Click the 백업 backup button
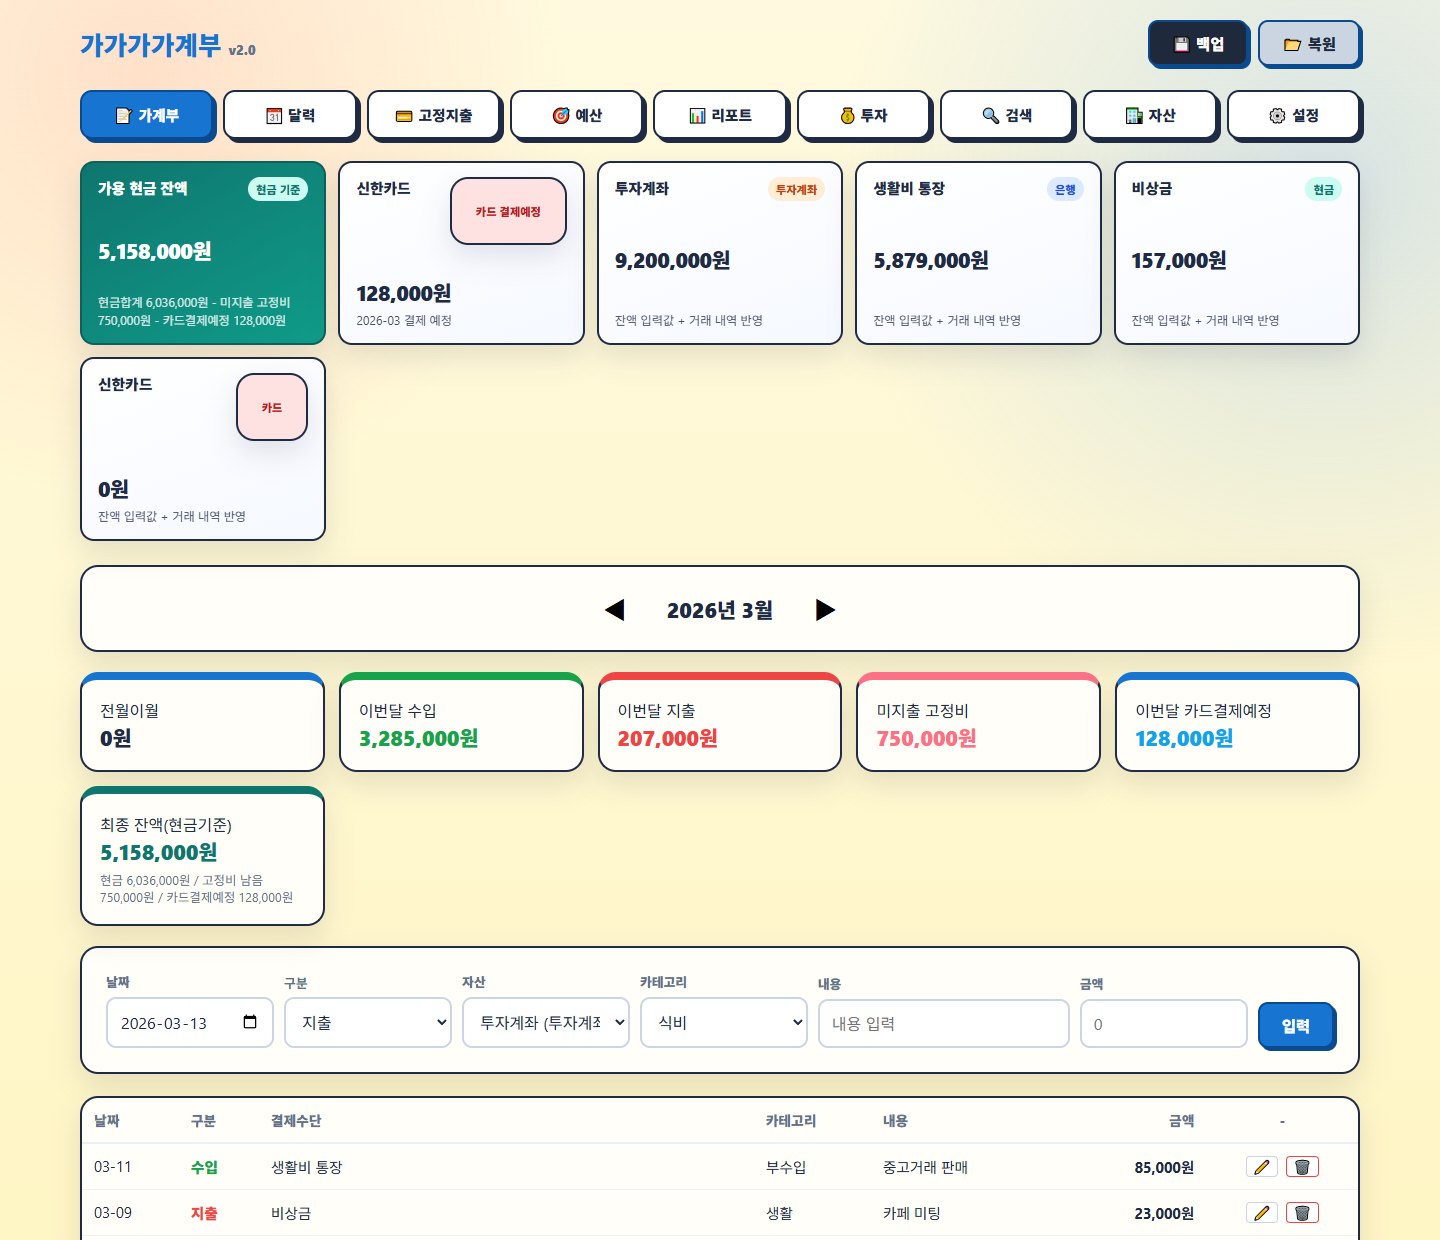The height and width of the screenshot is (1240, 1440). click(1198, 44)
